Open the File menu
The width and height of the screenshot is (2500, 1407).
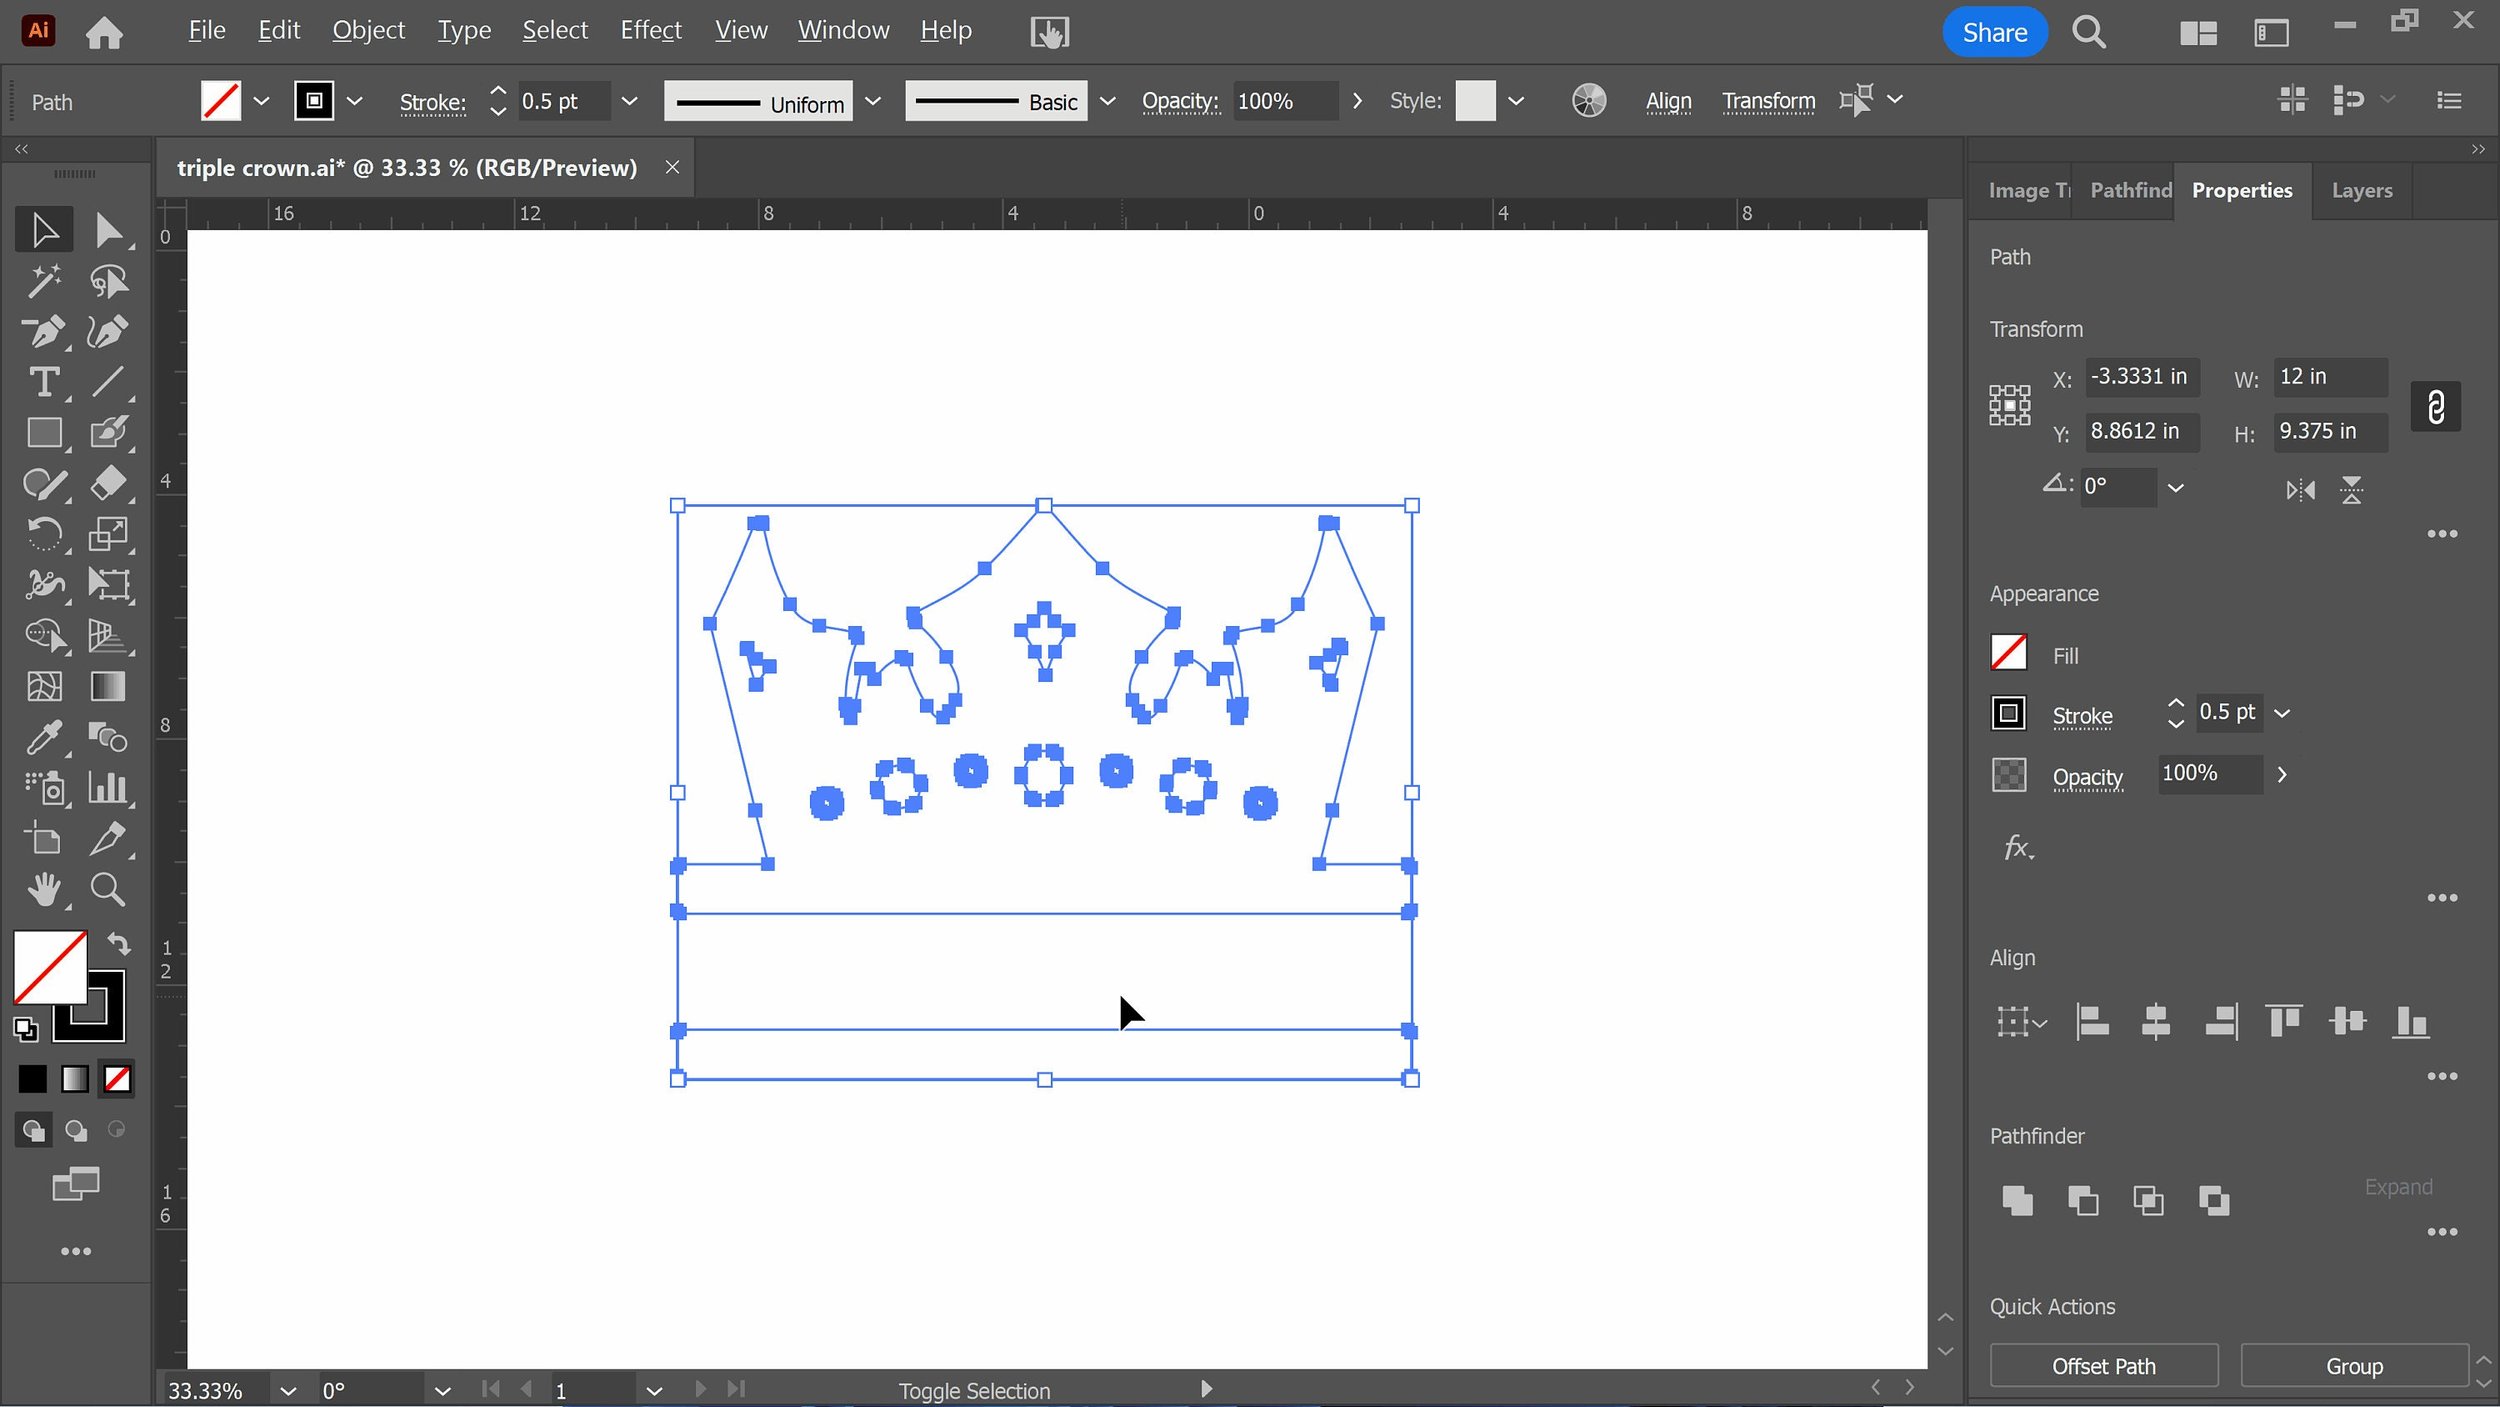[207, 31]
